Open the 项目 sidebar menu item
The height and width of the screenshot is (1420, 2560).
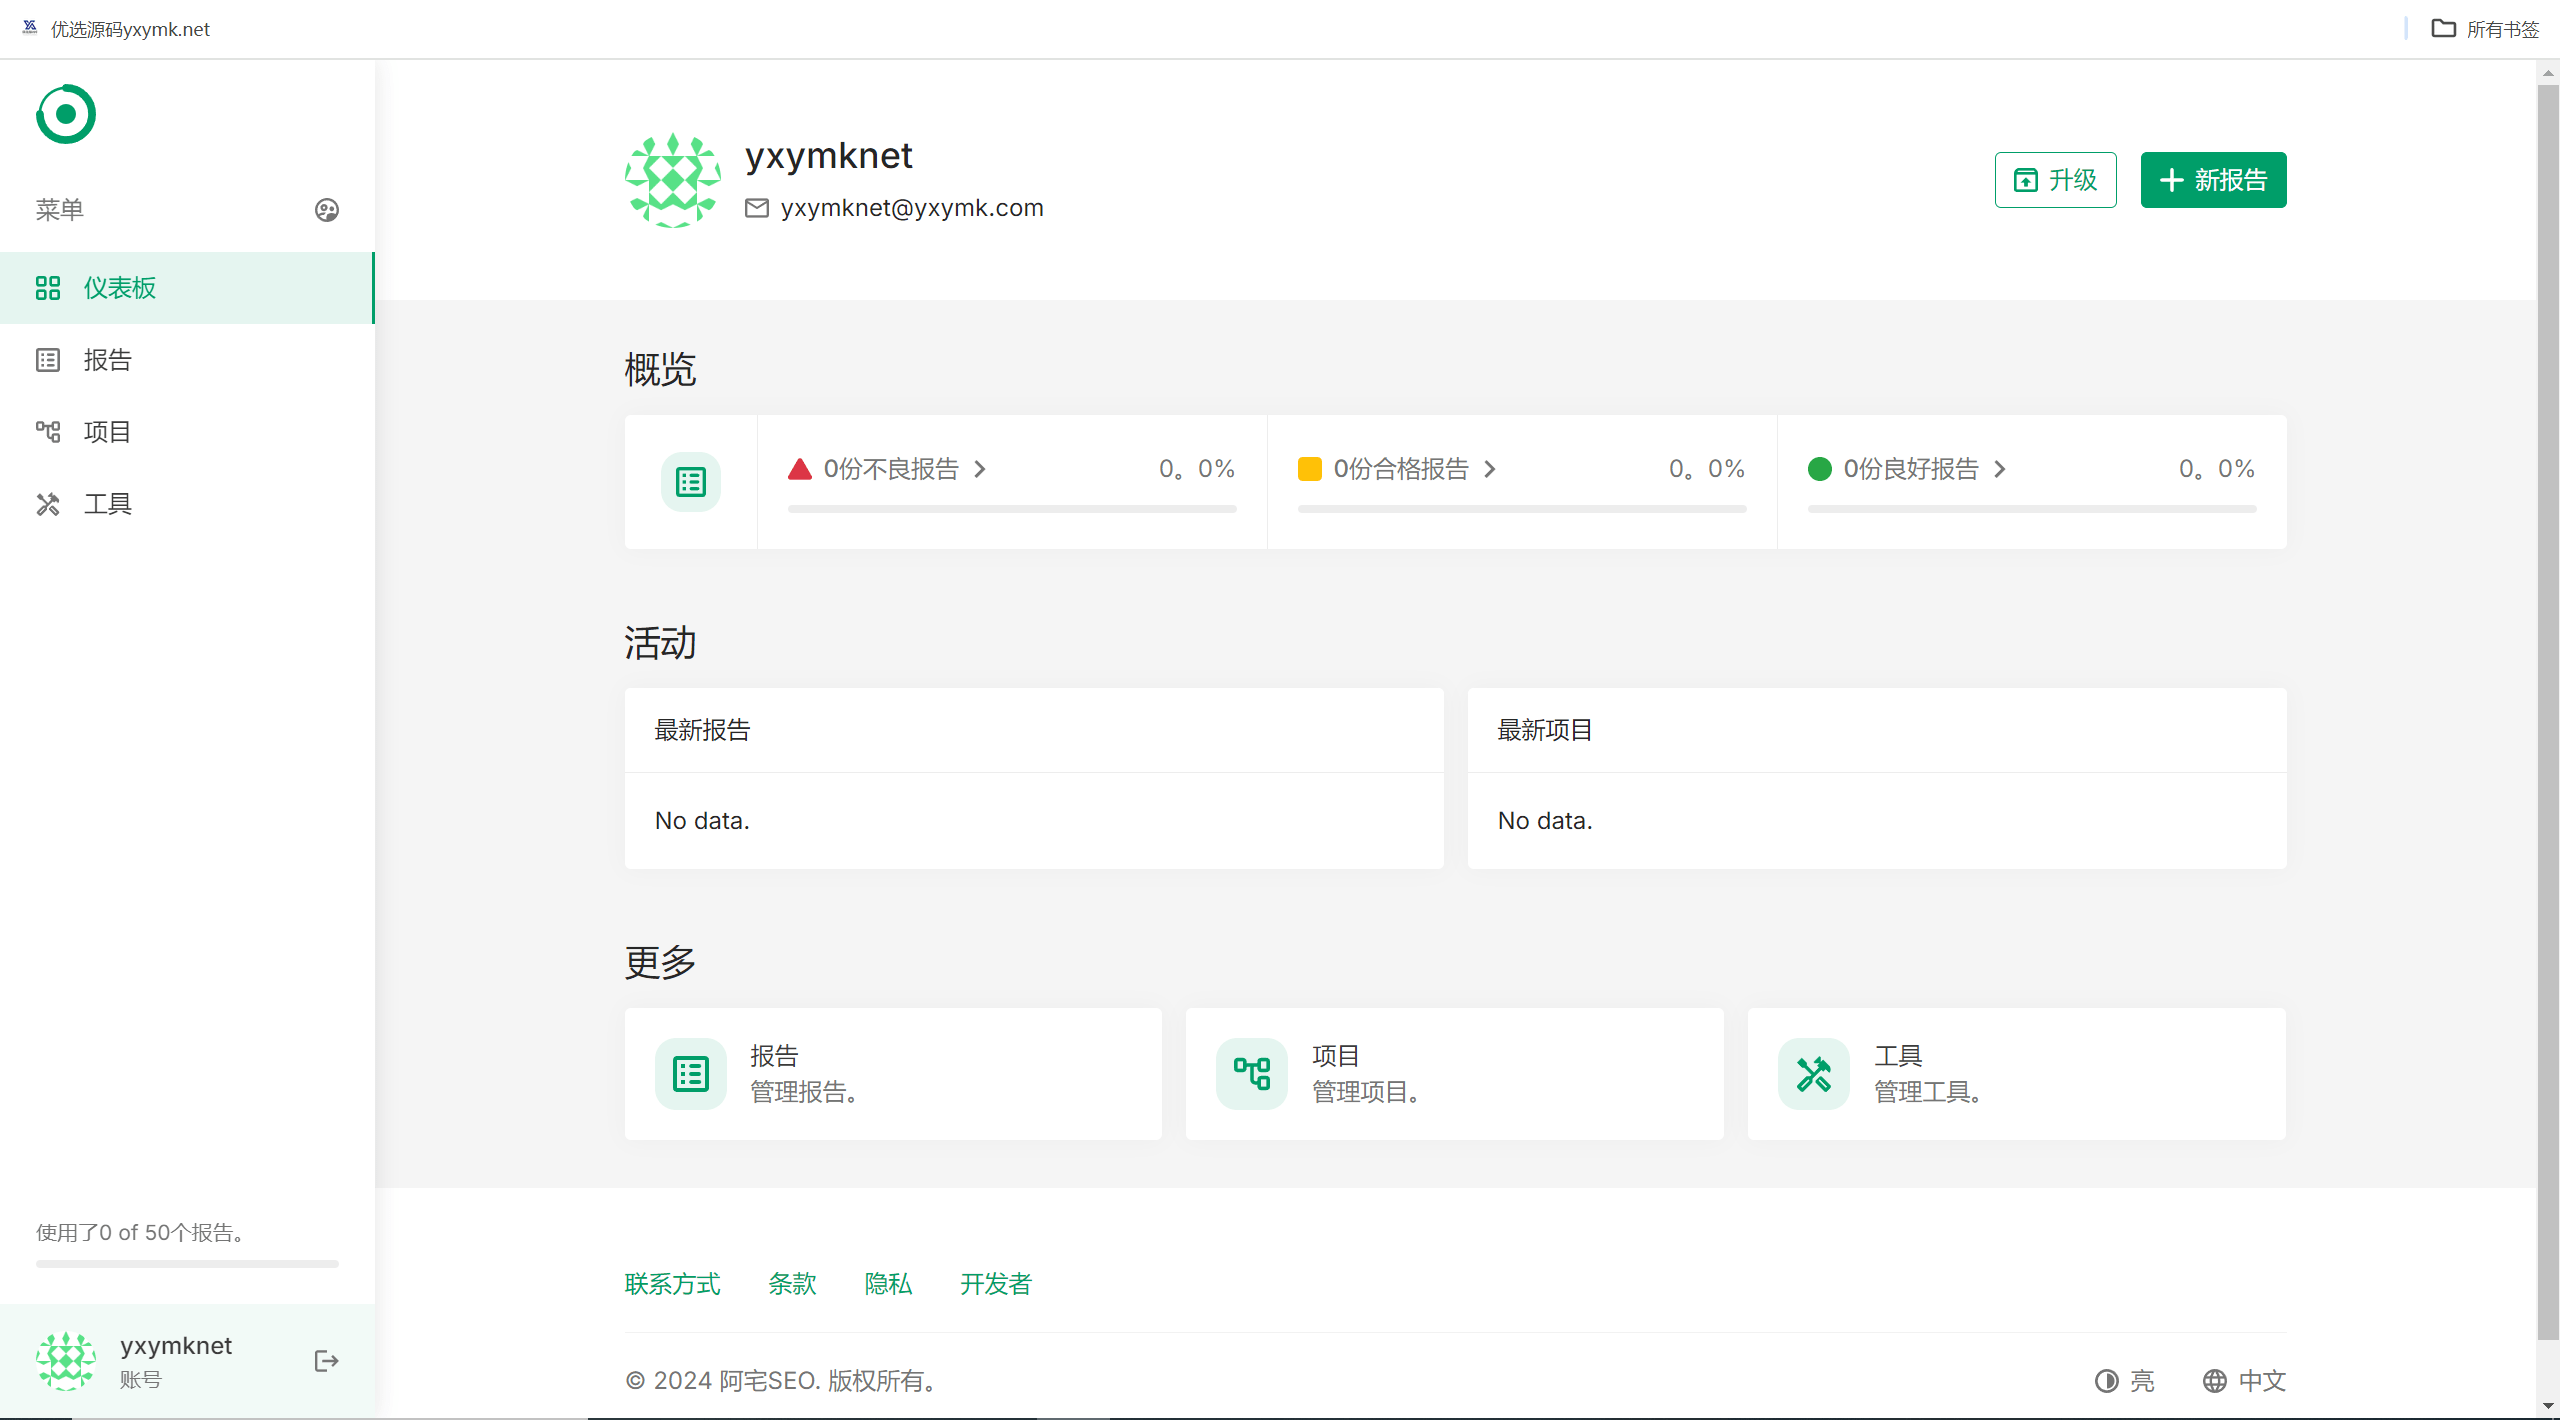(187, 432)
